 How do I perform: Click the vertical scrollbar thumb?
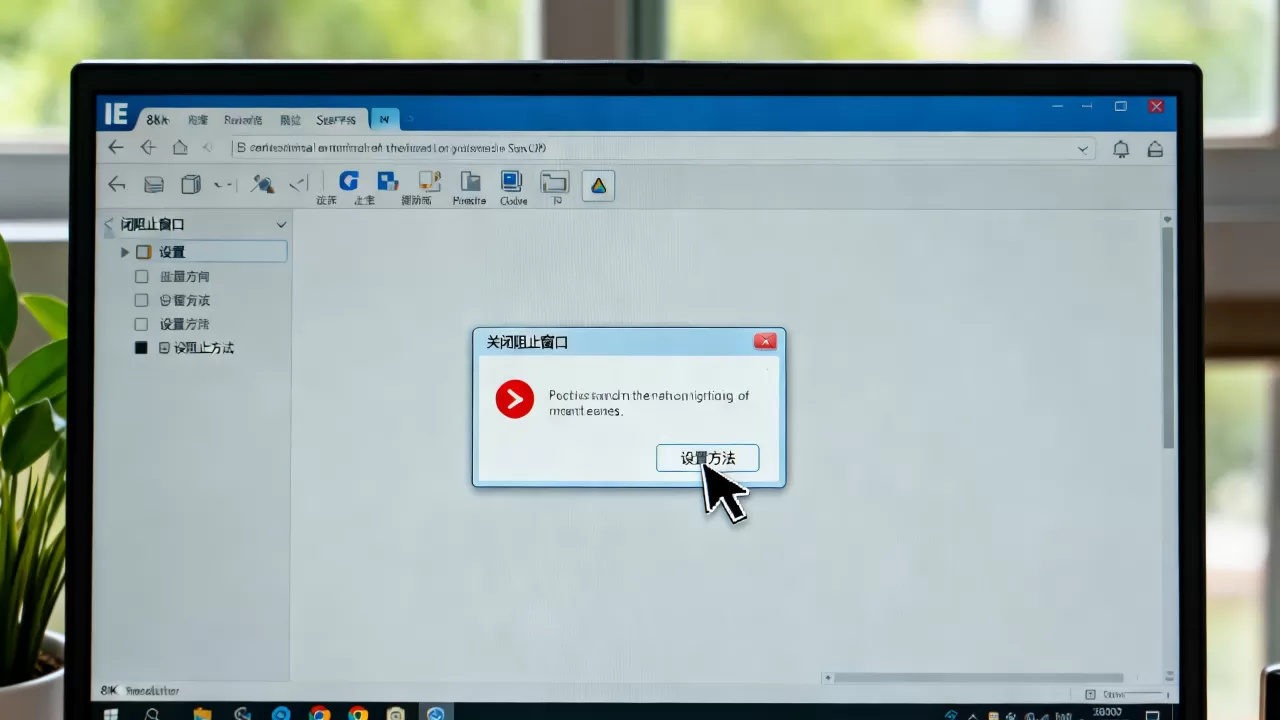coord(1167,338)
